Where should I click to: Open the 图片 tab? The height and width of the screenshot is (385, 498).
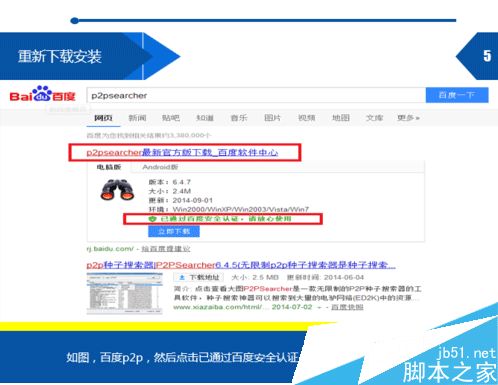273,118
